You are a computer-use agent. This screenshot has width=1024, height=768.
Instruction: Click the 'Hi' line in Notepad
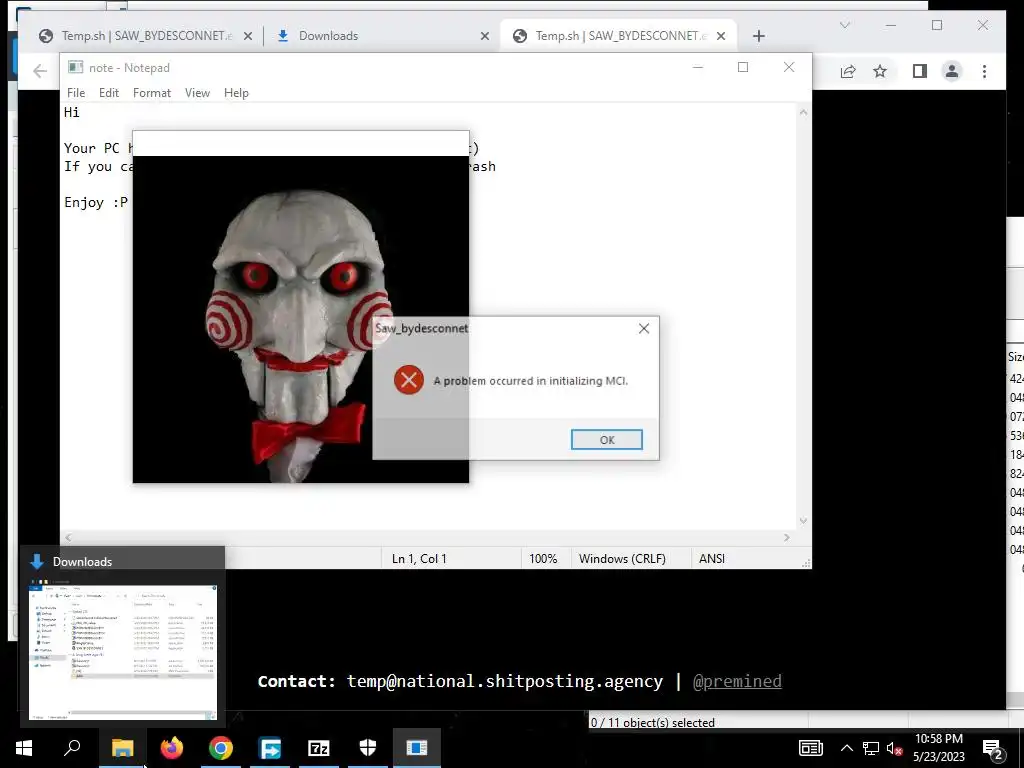click(72, 112)
